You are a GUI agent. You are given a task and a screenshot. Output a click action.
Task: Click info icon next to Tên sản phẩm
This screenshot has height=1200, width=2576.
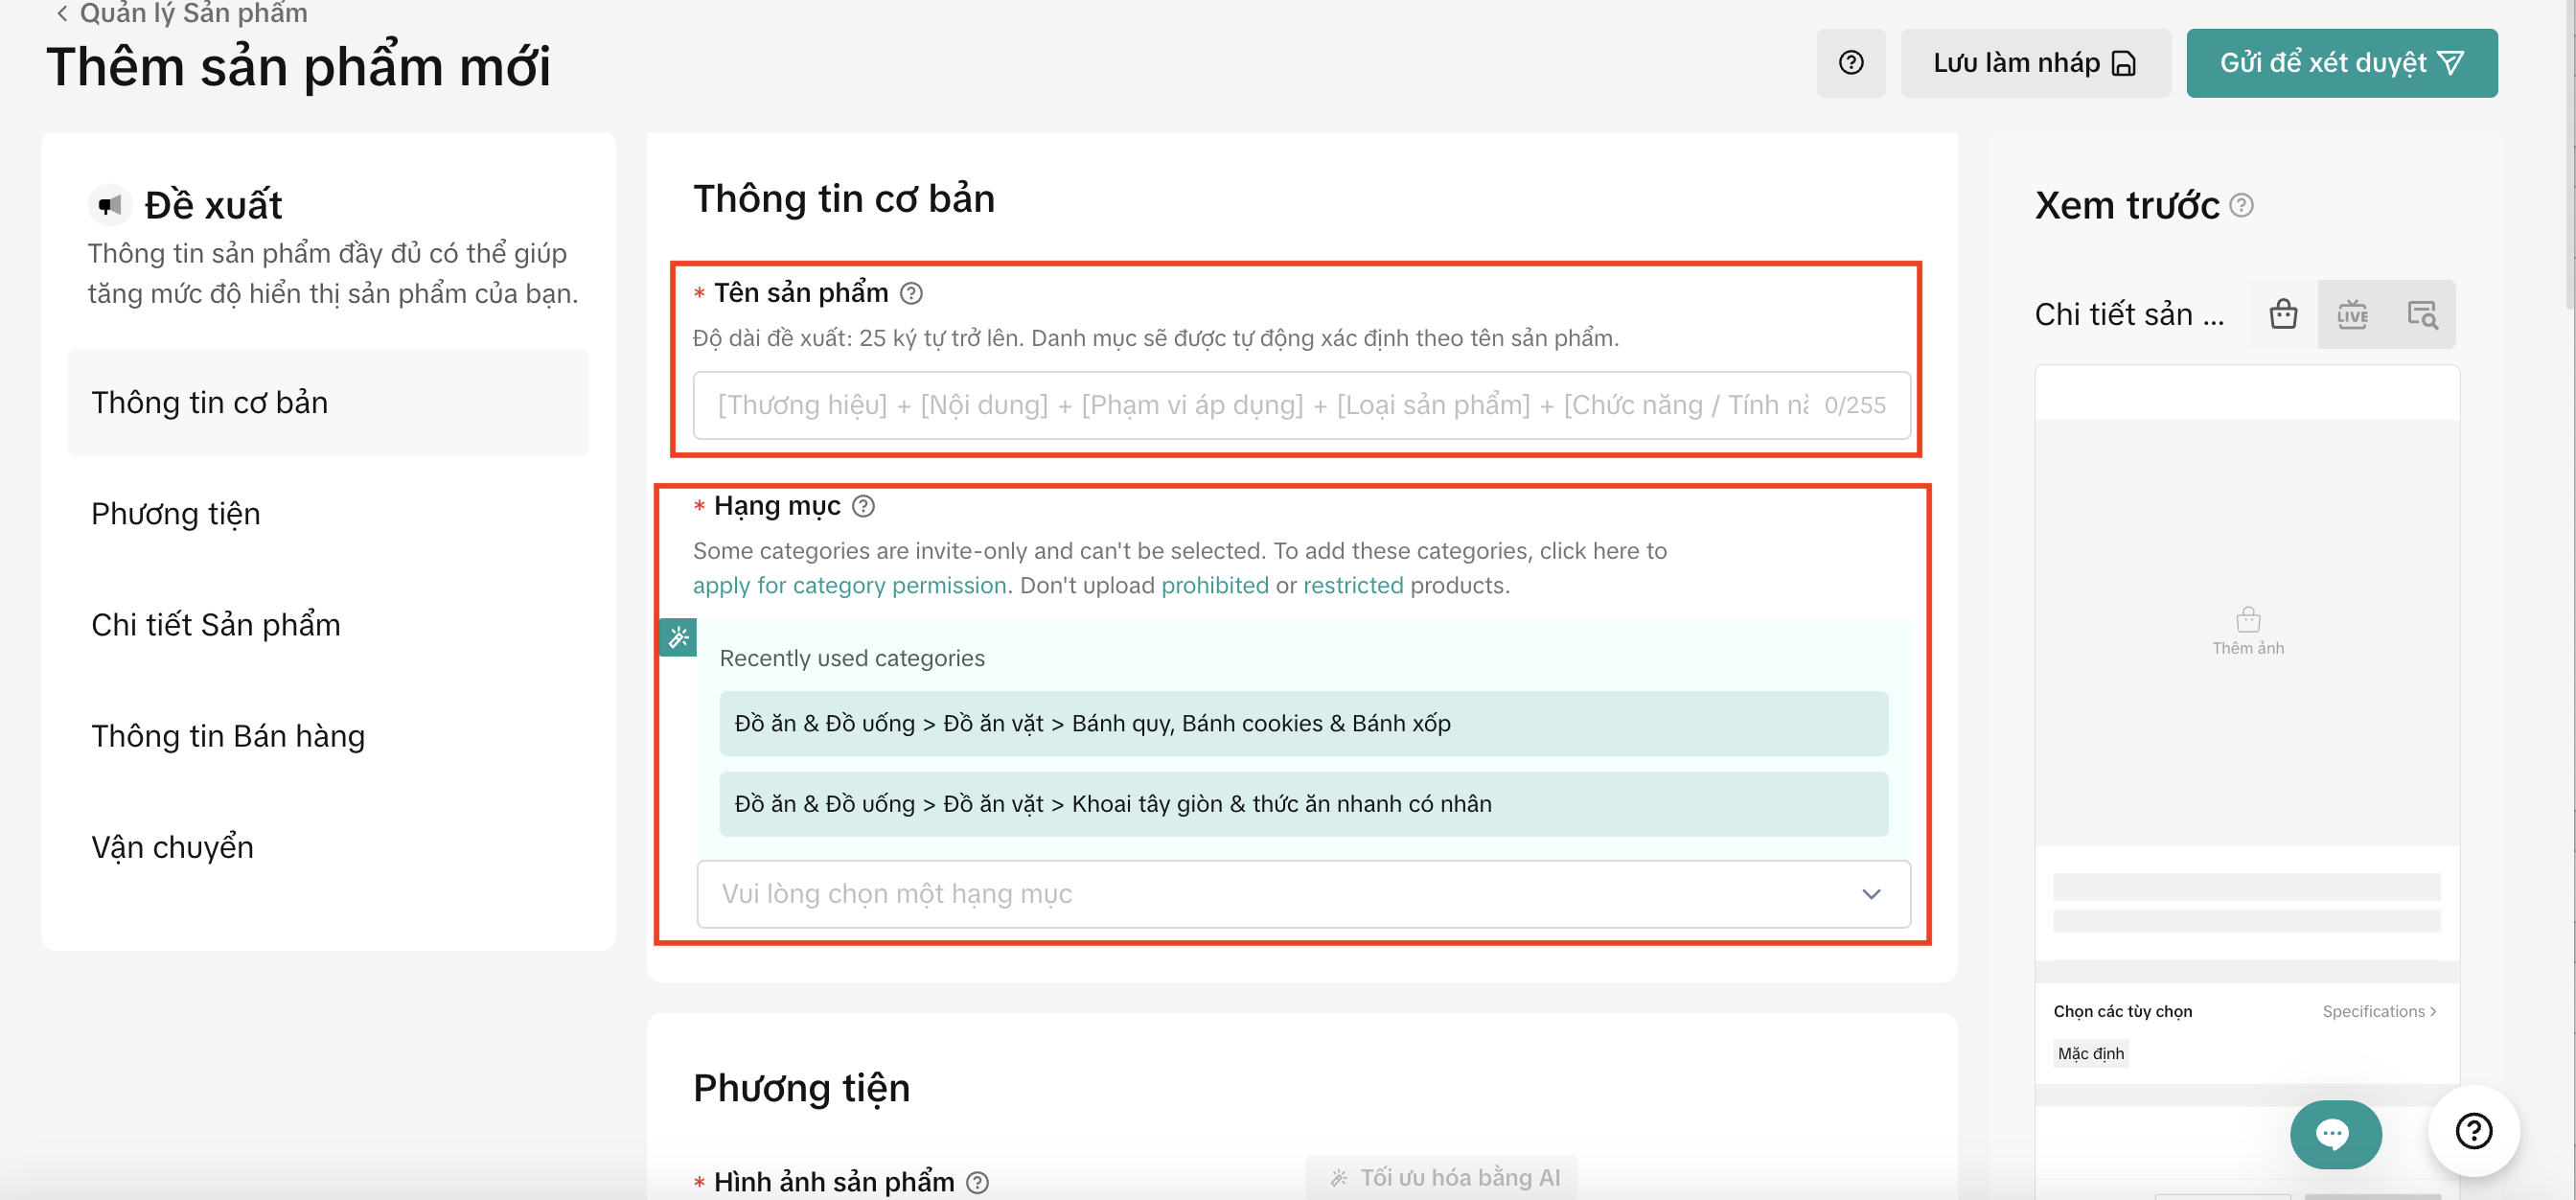[x=911, y=294]
